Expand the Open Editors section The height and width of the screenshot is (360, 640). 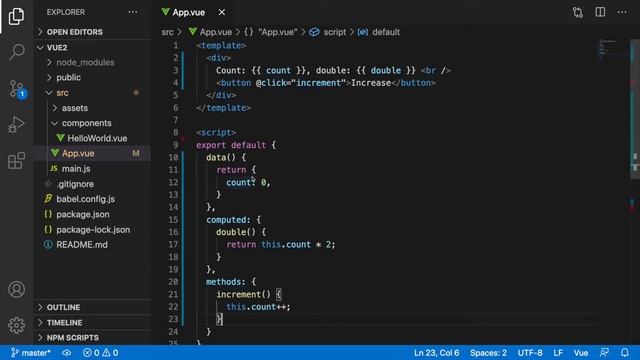93,32
